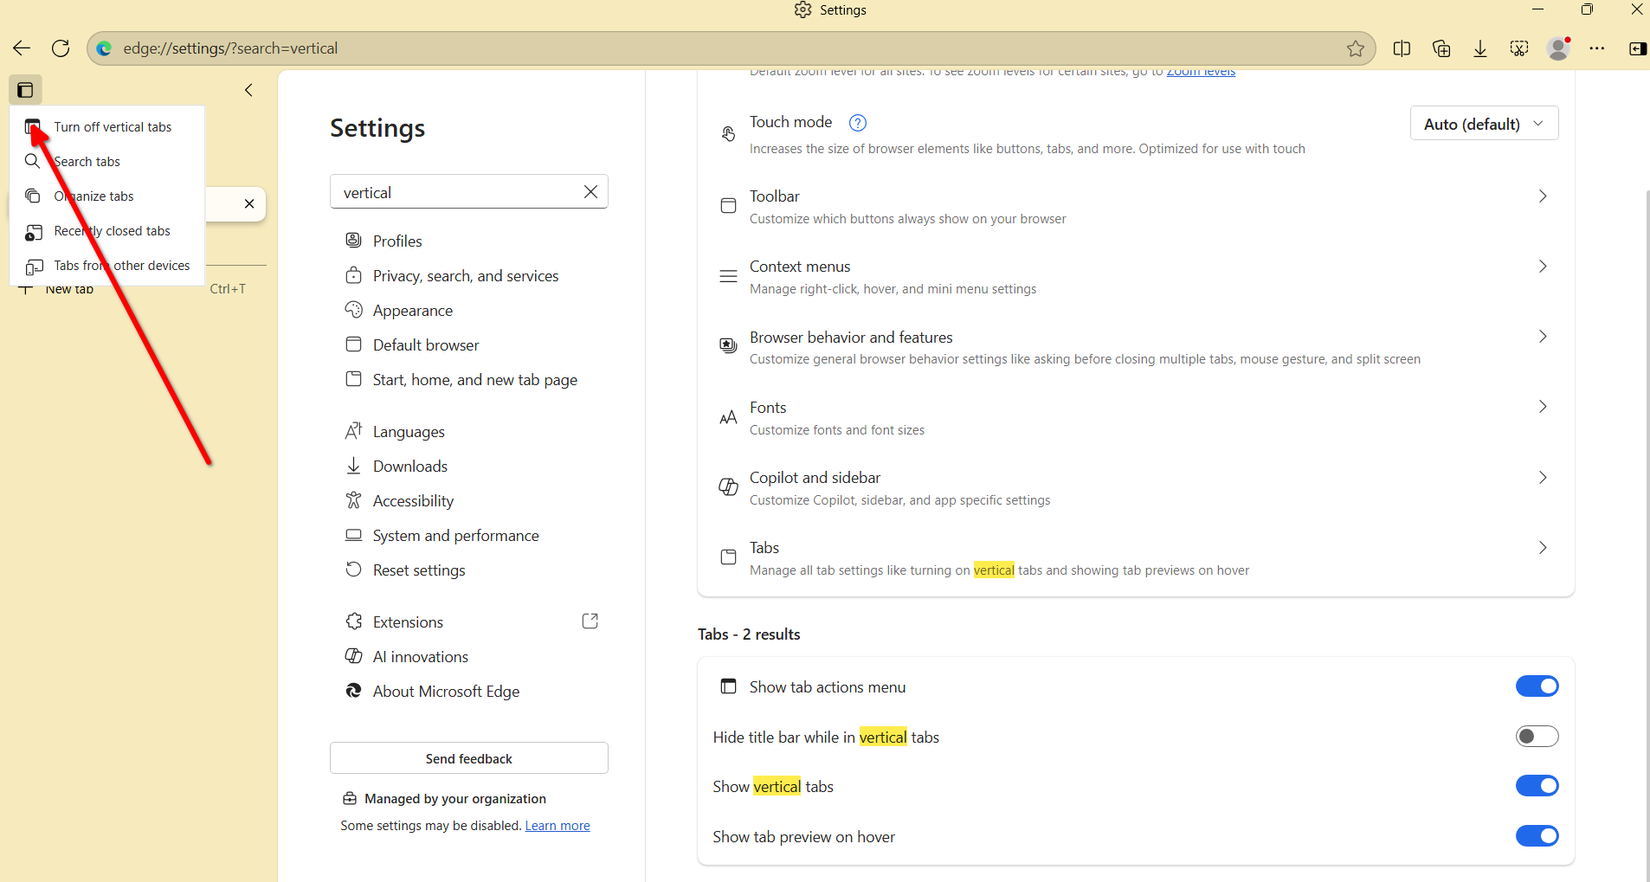Open Appearance settings section

coord(412,310)
